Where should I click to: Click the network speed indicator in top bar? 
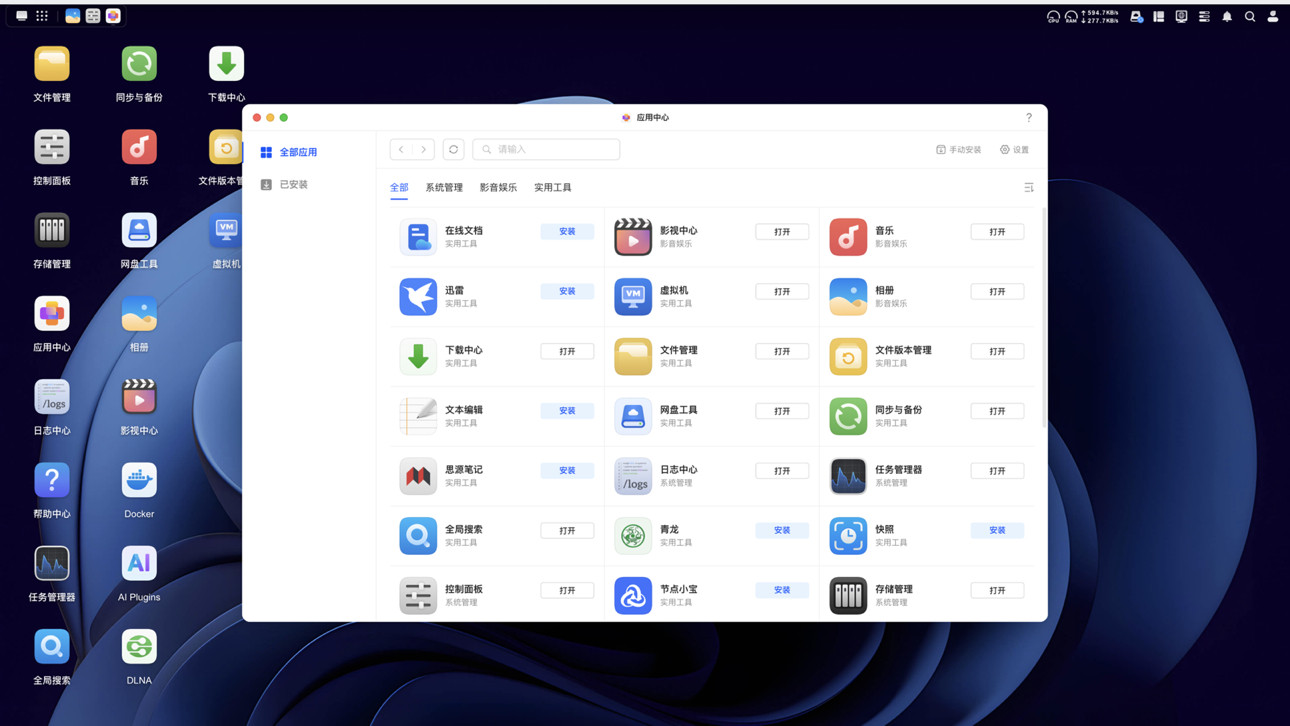[x=1100, y=17]
